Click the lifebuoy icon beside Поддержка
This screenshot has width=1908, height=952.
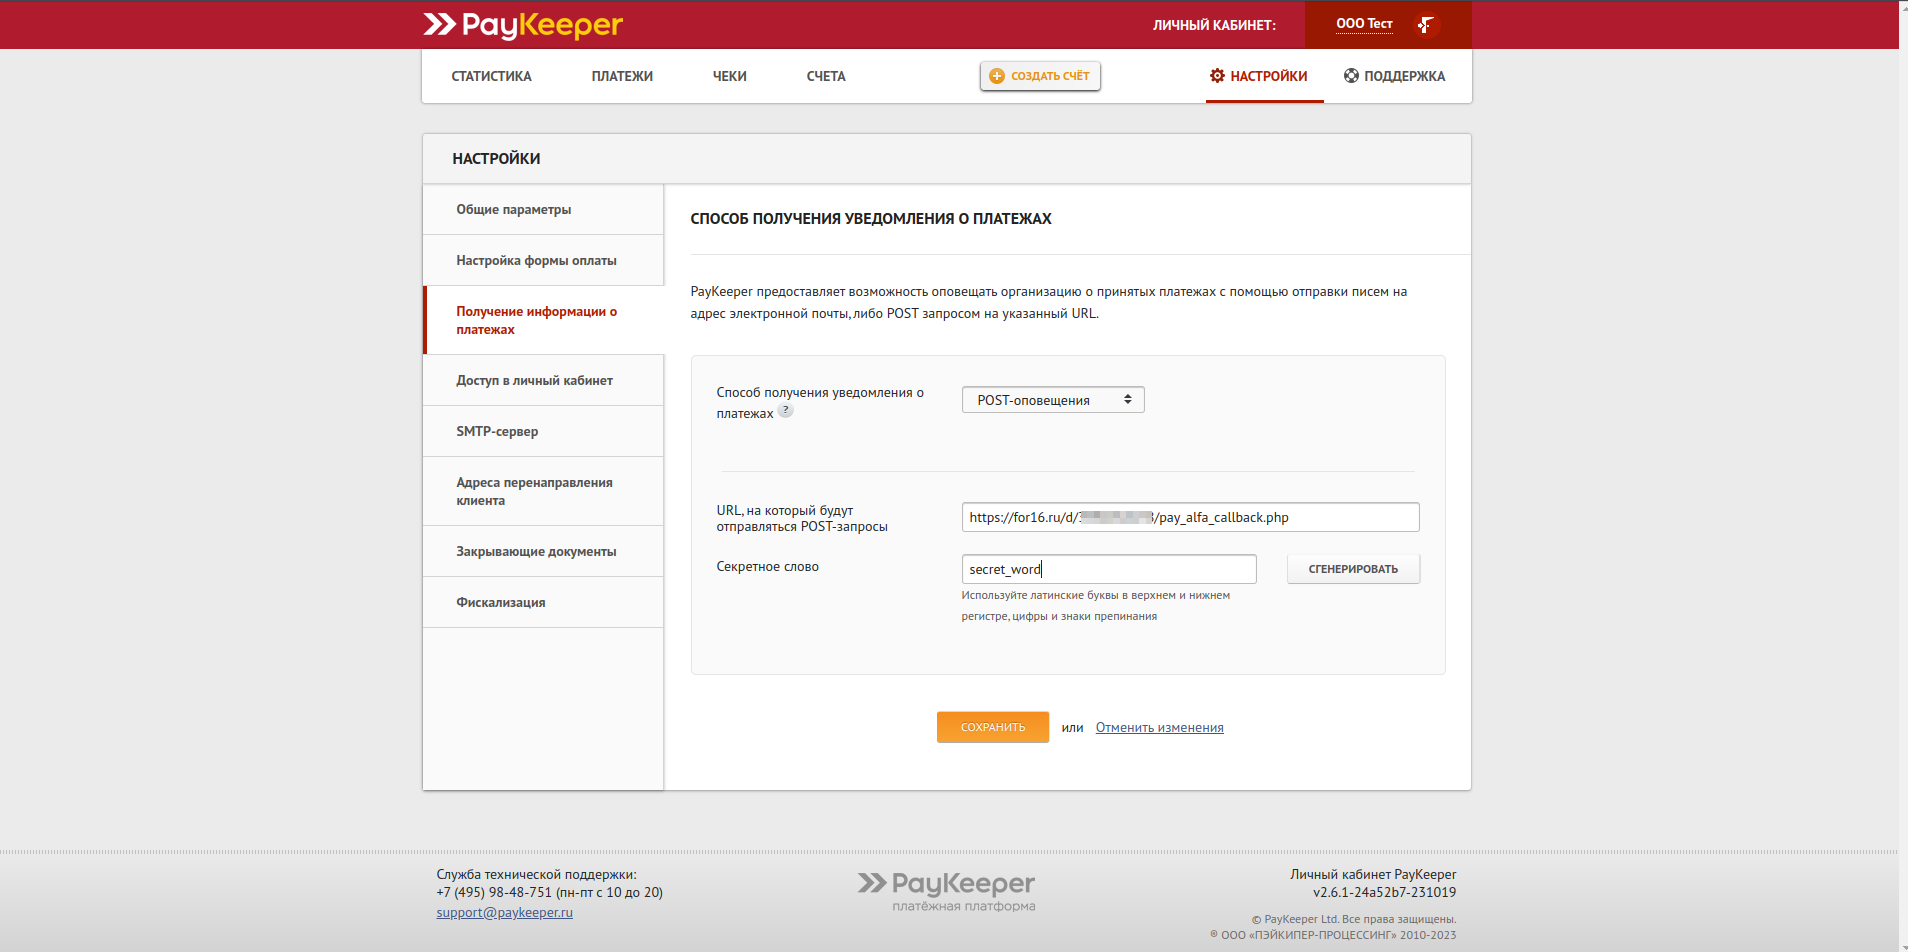[1351, 76]
